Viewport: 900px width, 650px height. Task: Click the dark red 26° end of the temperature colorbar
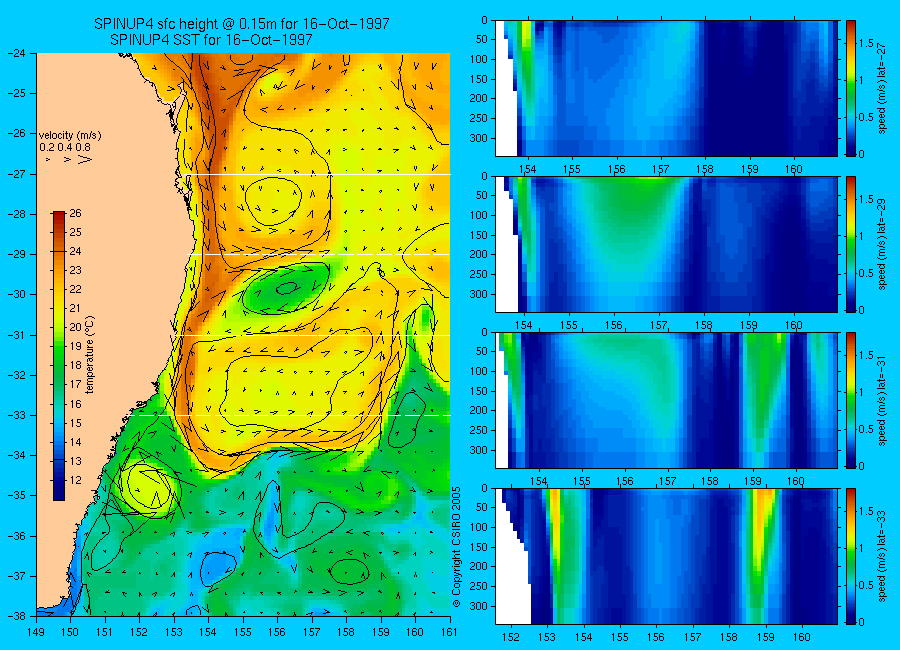pyautogui.click(x=59, y=216)
